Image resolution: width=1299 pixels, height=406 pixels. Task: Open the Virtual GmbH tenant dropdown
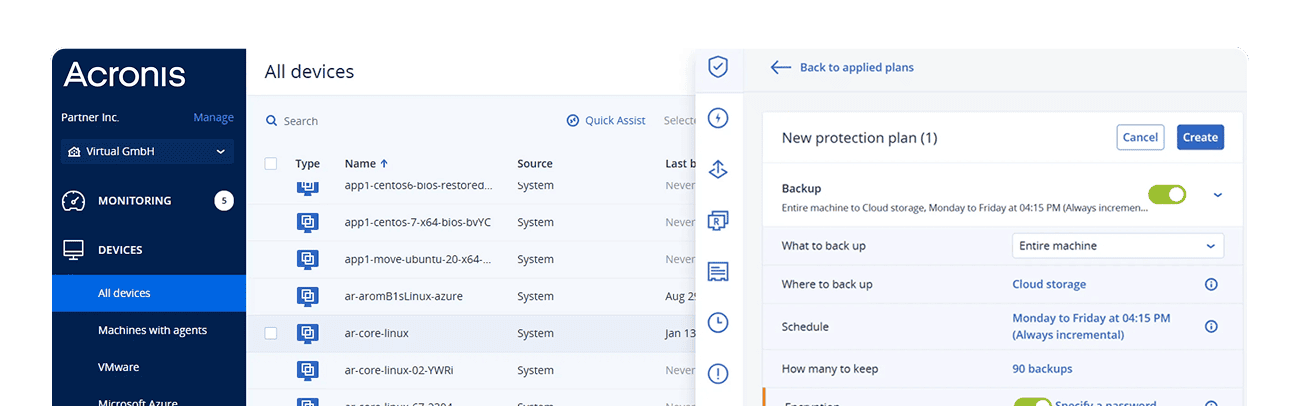pyautogui.click(x=148, y=152)
